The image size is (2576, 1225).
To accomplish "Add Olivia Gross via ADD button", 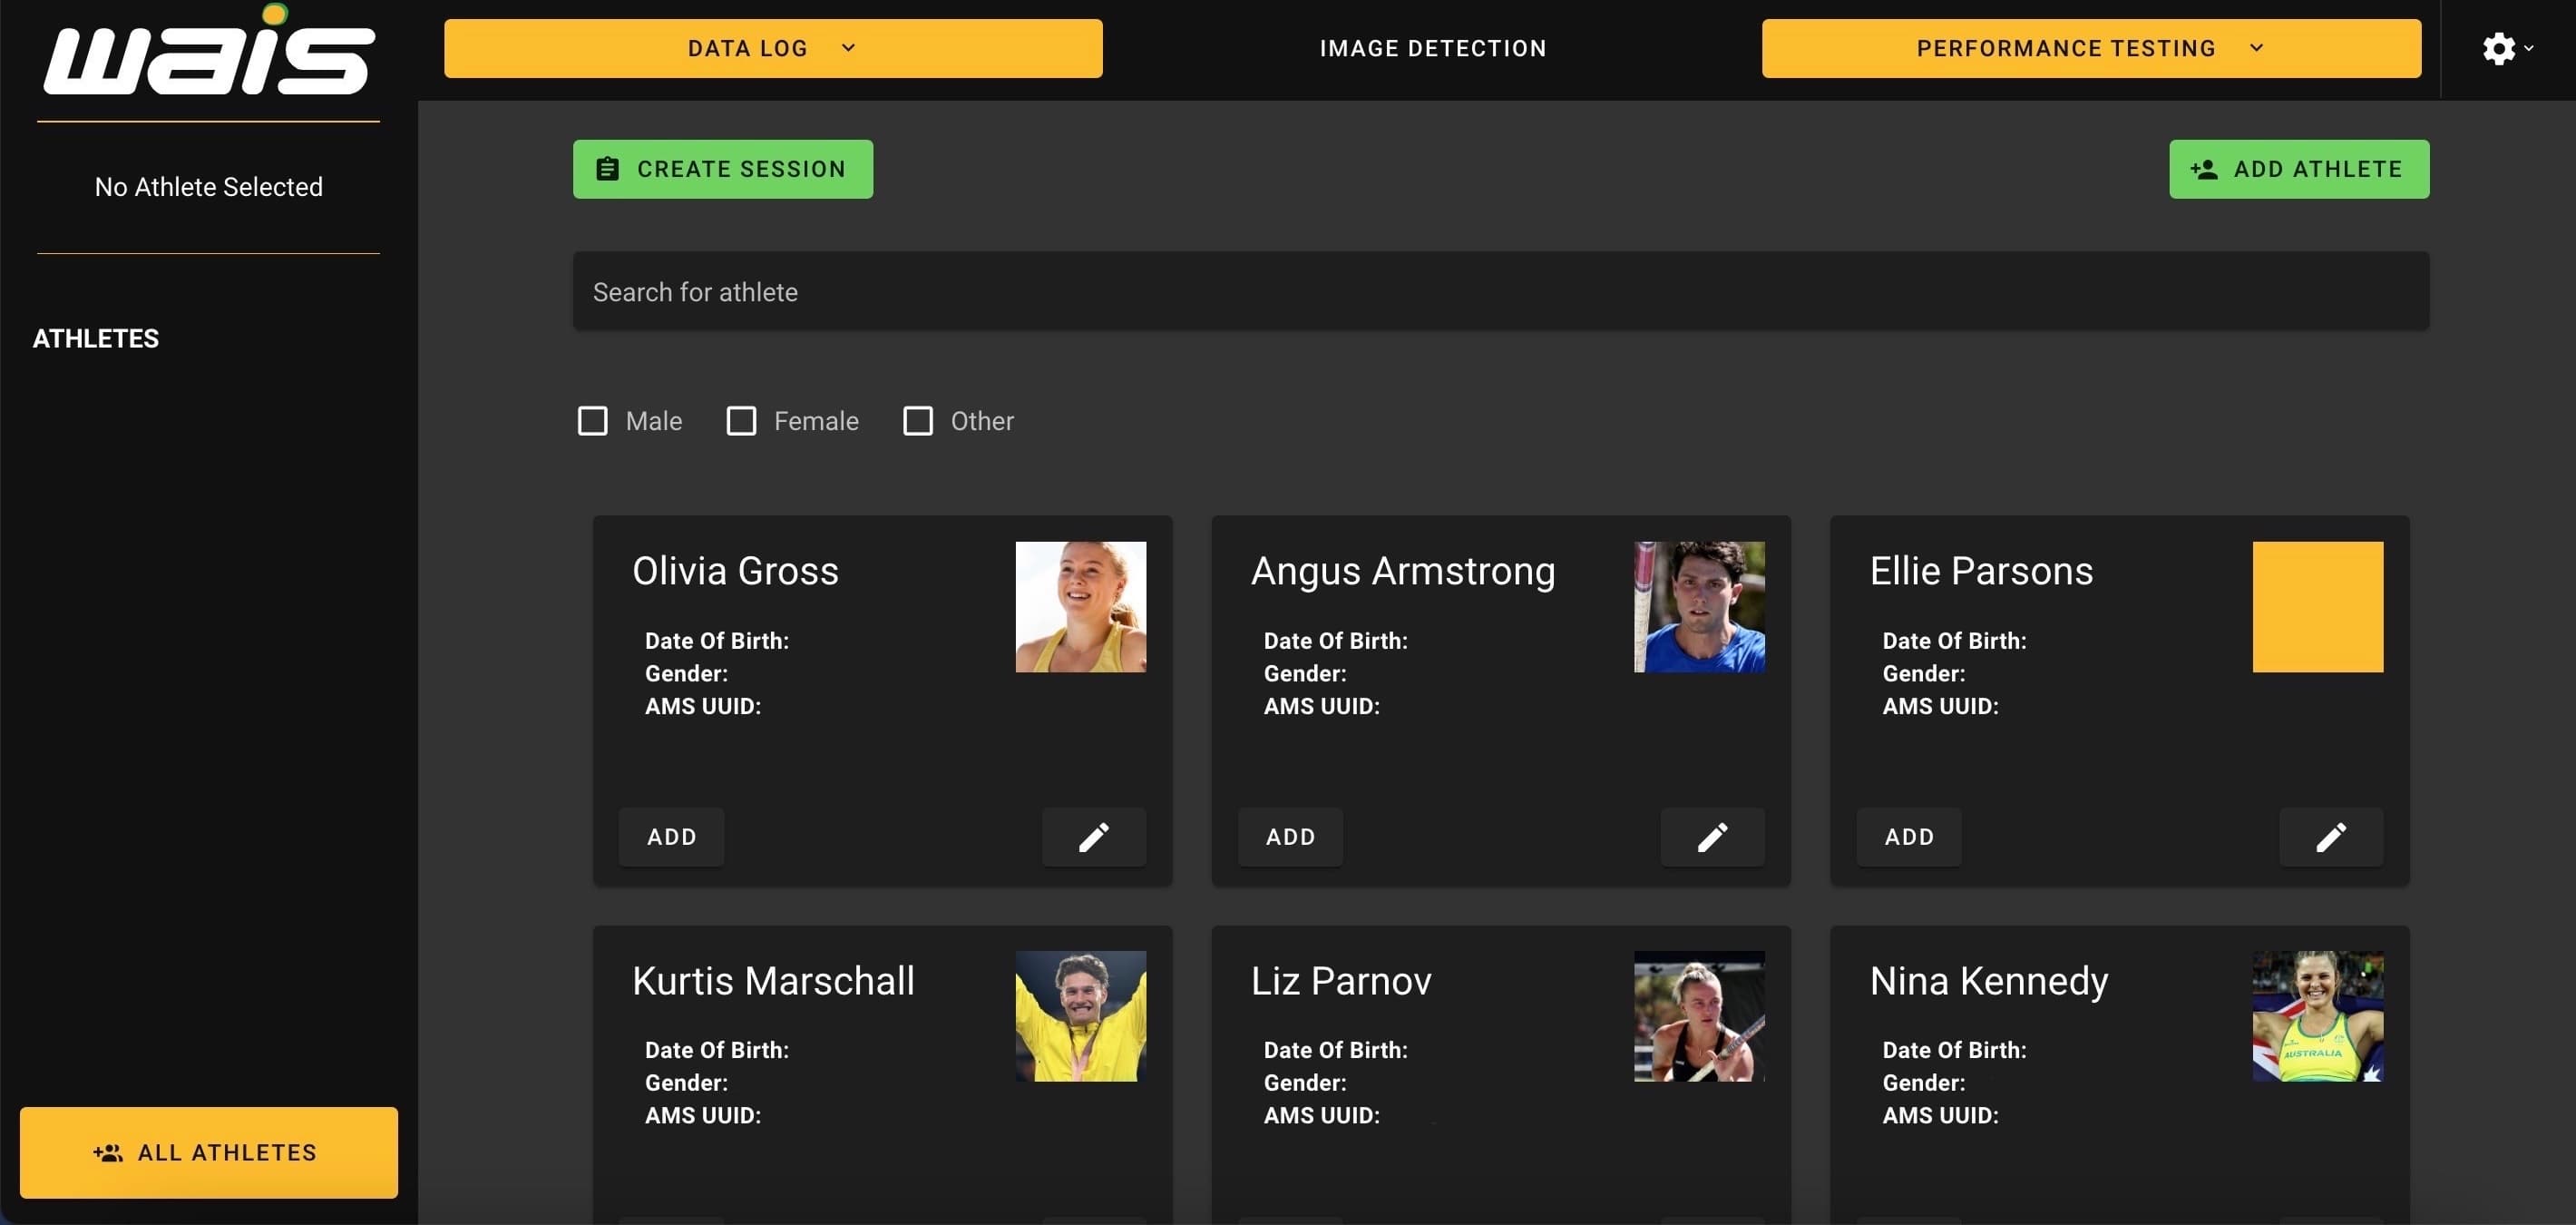I will 671,837.
